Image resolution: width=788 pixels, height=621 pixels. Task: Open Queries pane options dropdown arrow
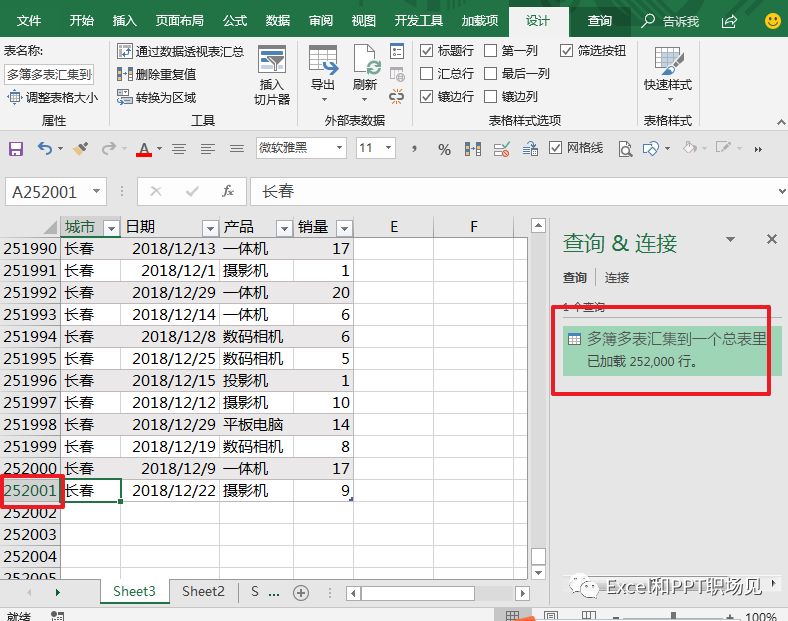point(731,240)
